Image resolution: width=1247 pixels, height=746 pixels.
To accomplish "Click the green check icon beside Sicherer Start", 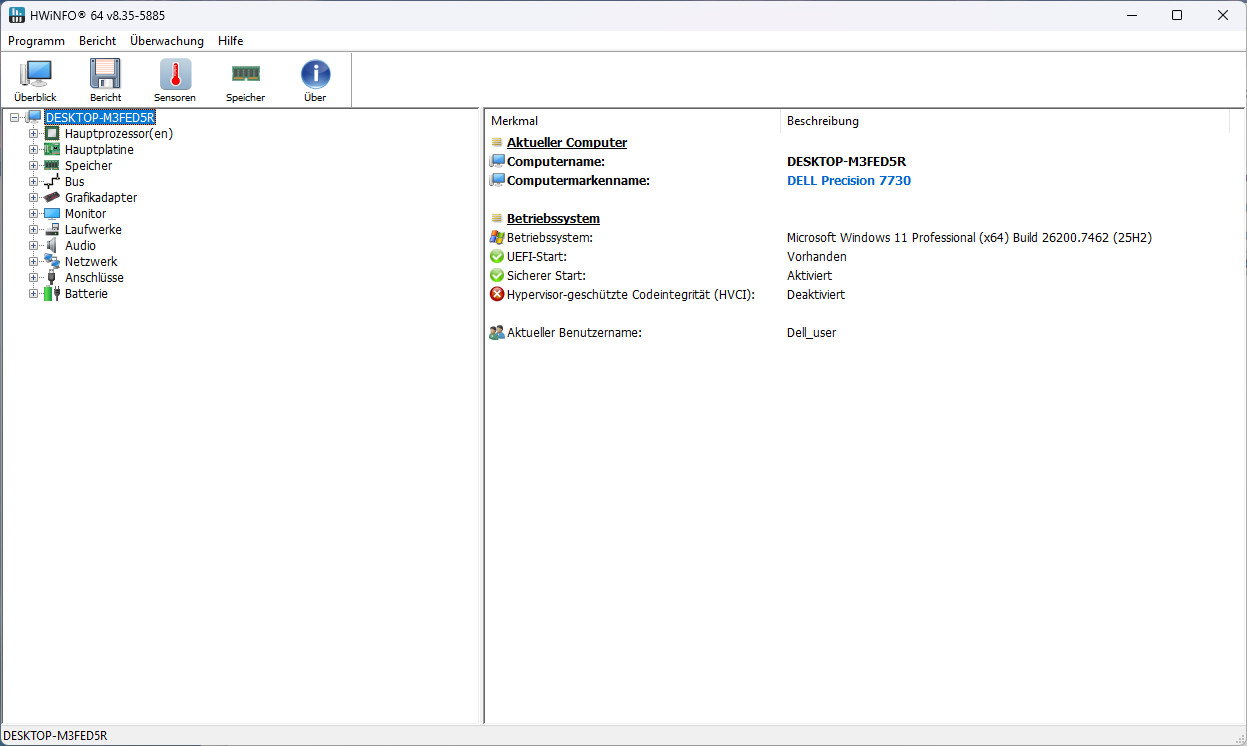I will click(x=497, y=276).
